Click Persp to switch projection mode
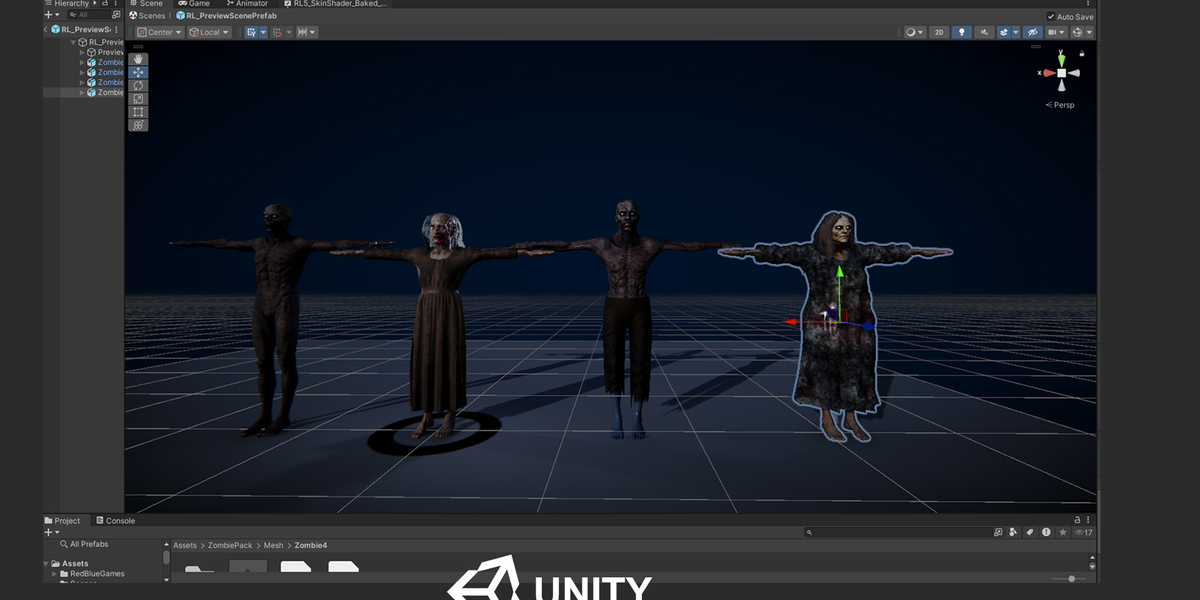Screen dimensions: 1200x600 (1063, 105)
